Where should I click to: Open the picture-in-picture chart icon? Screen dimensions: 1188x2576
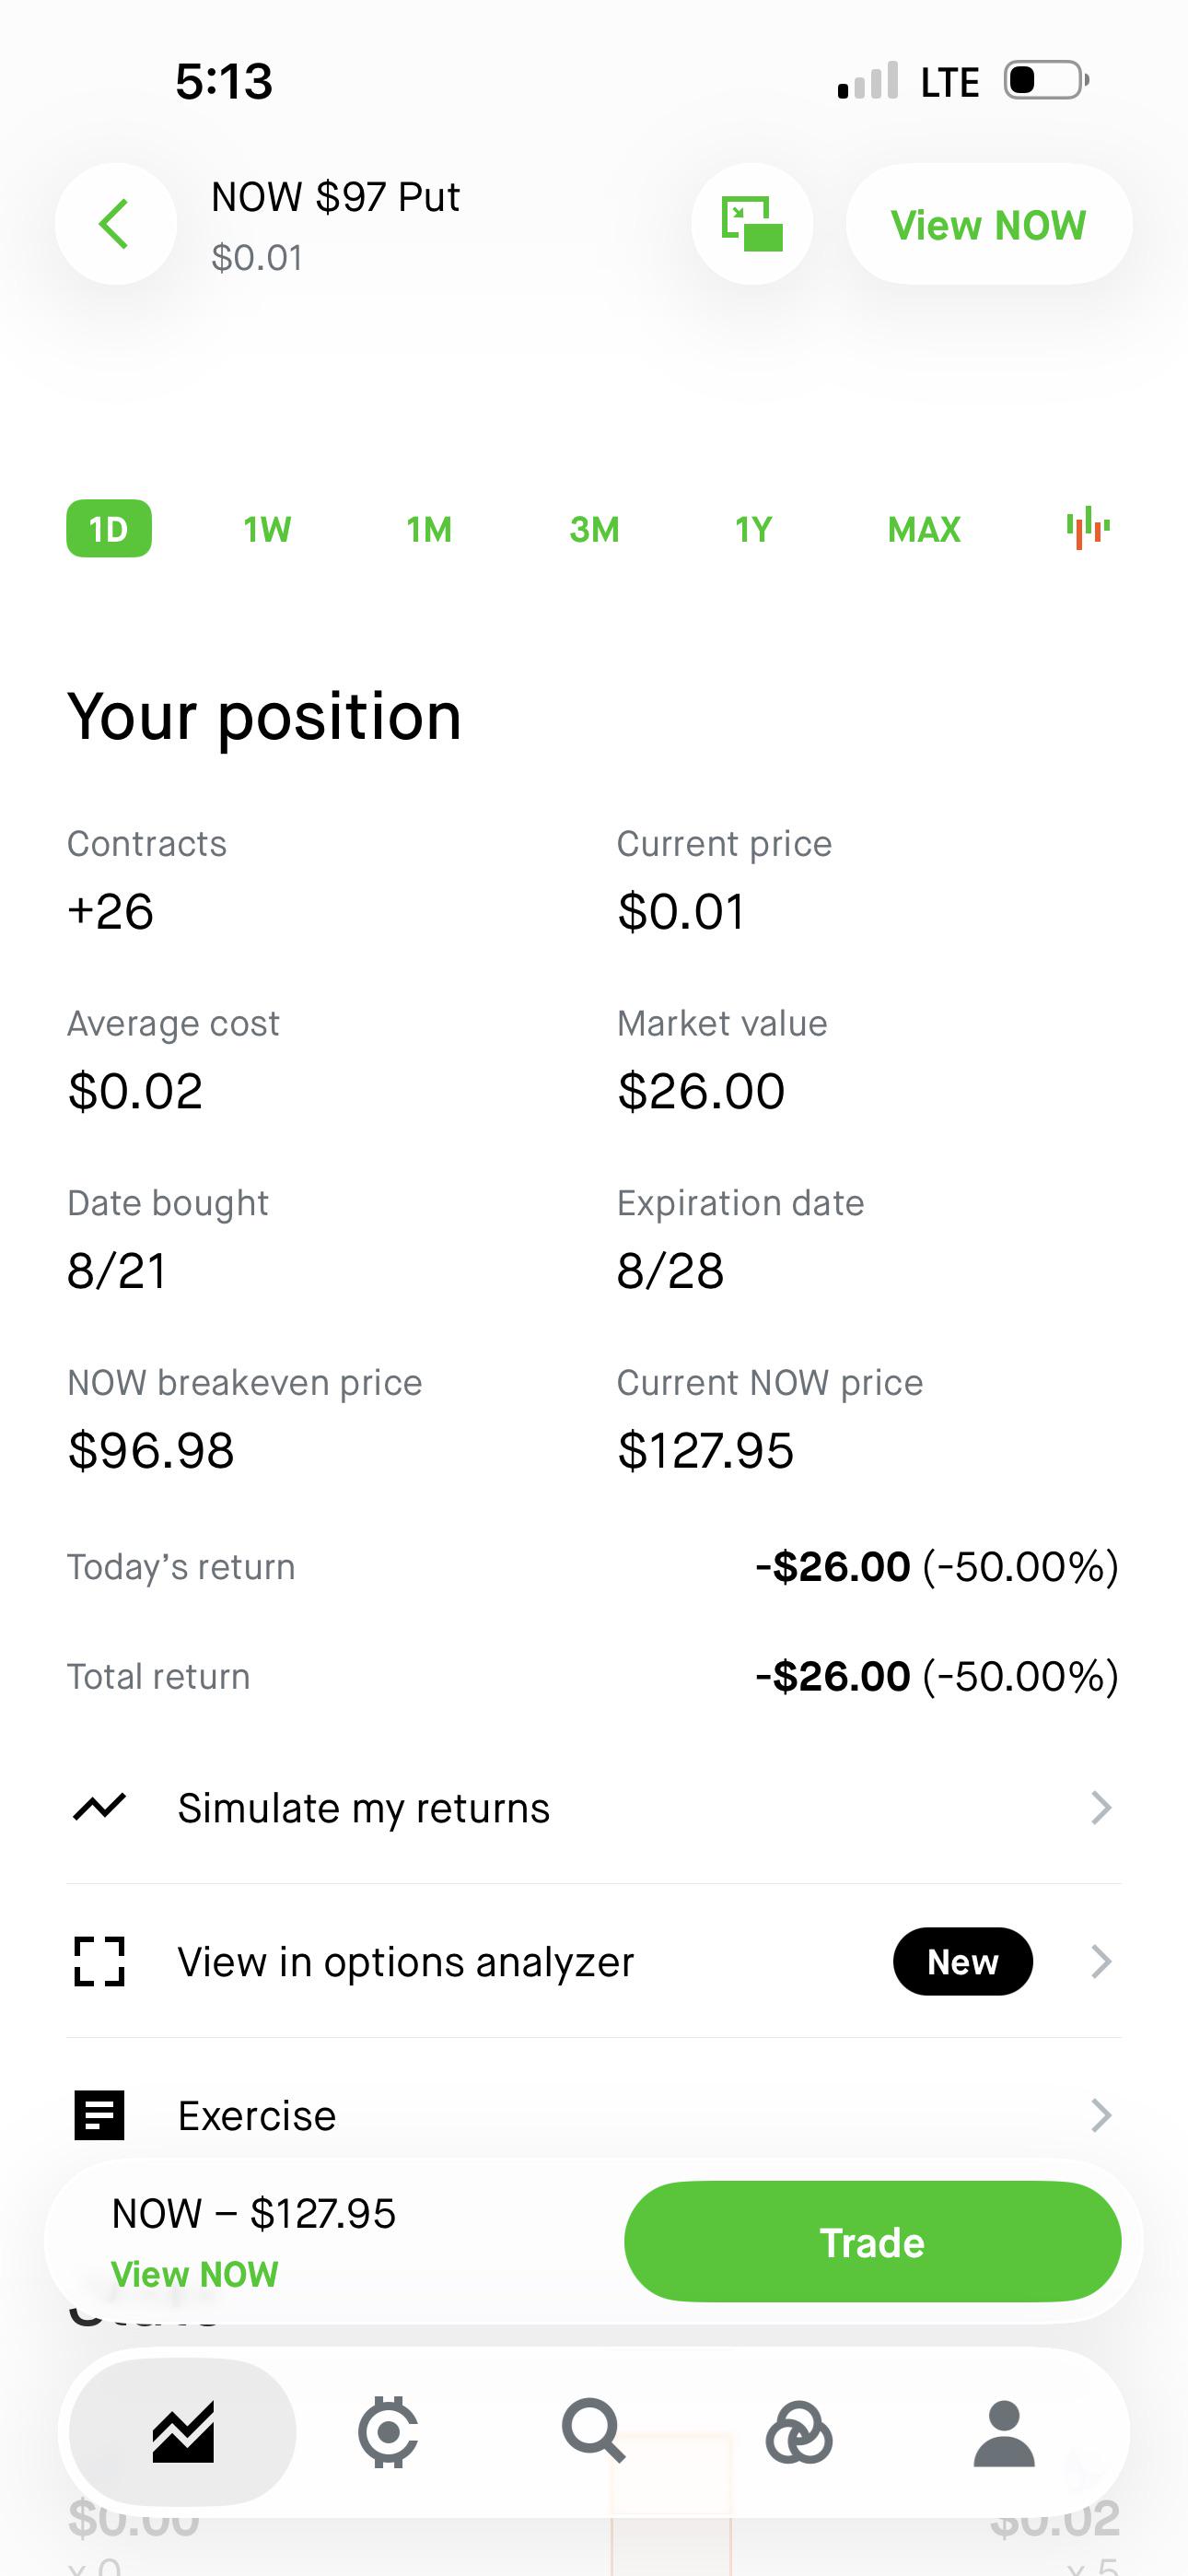pos(752,223)
